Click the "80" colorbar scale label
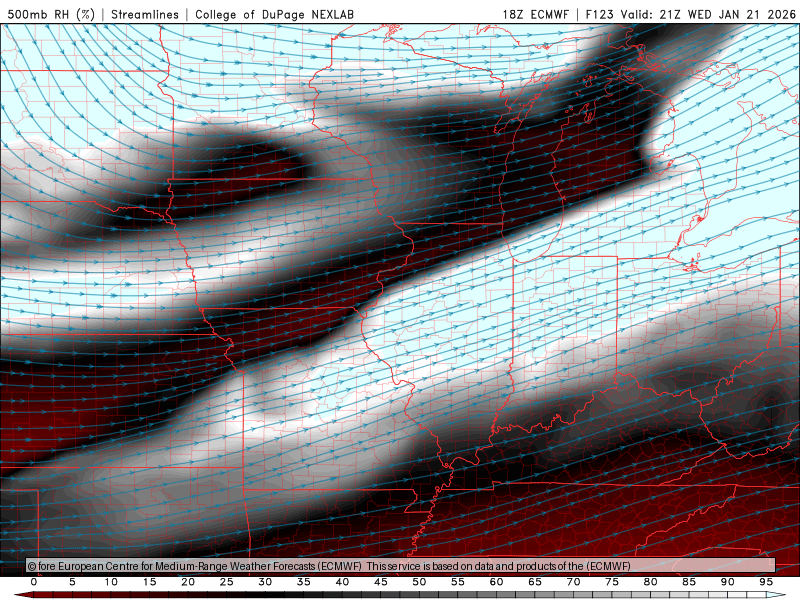This screenshot has height=600, width=800. [x=651, y=582]
